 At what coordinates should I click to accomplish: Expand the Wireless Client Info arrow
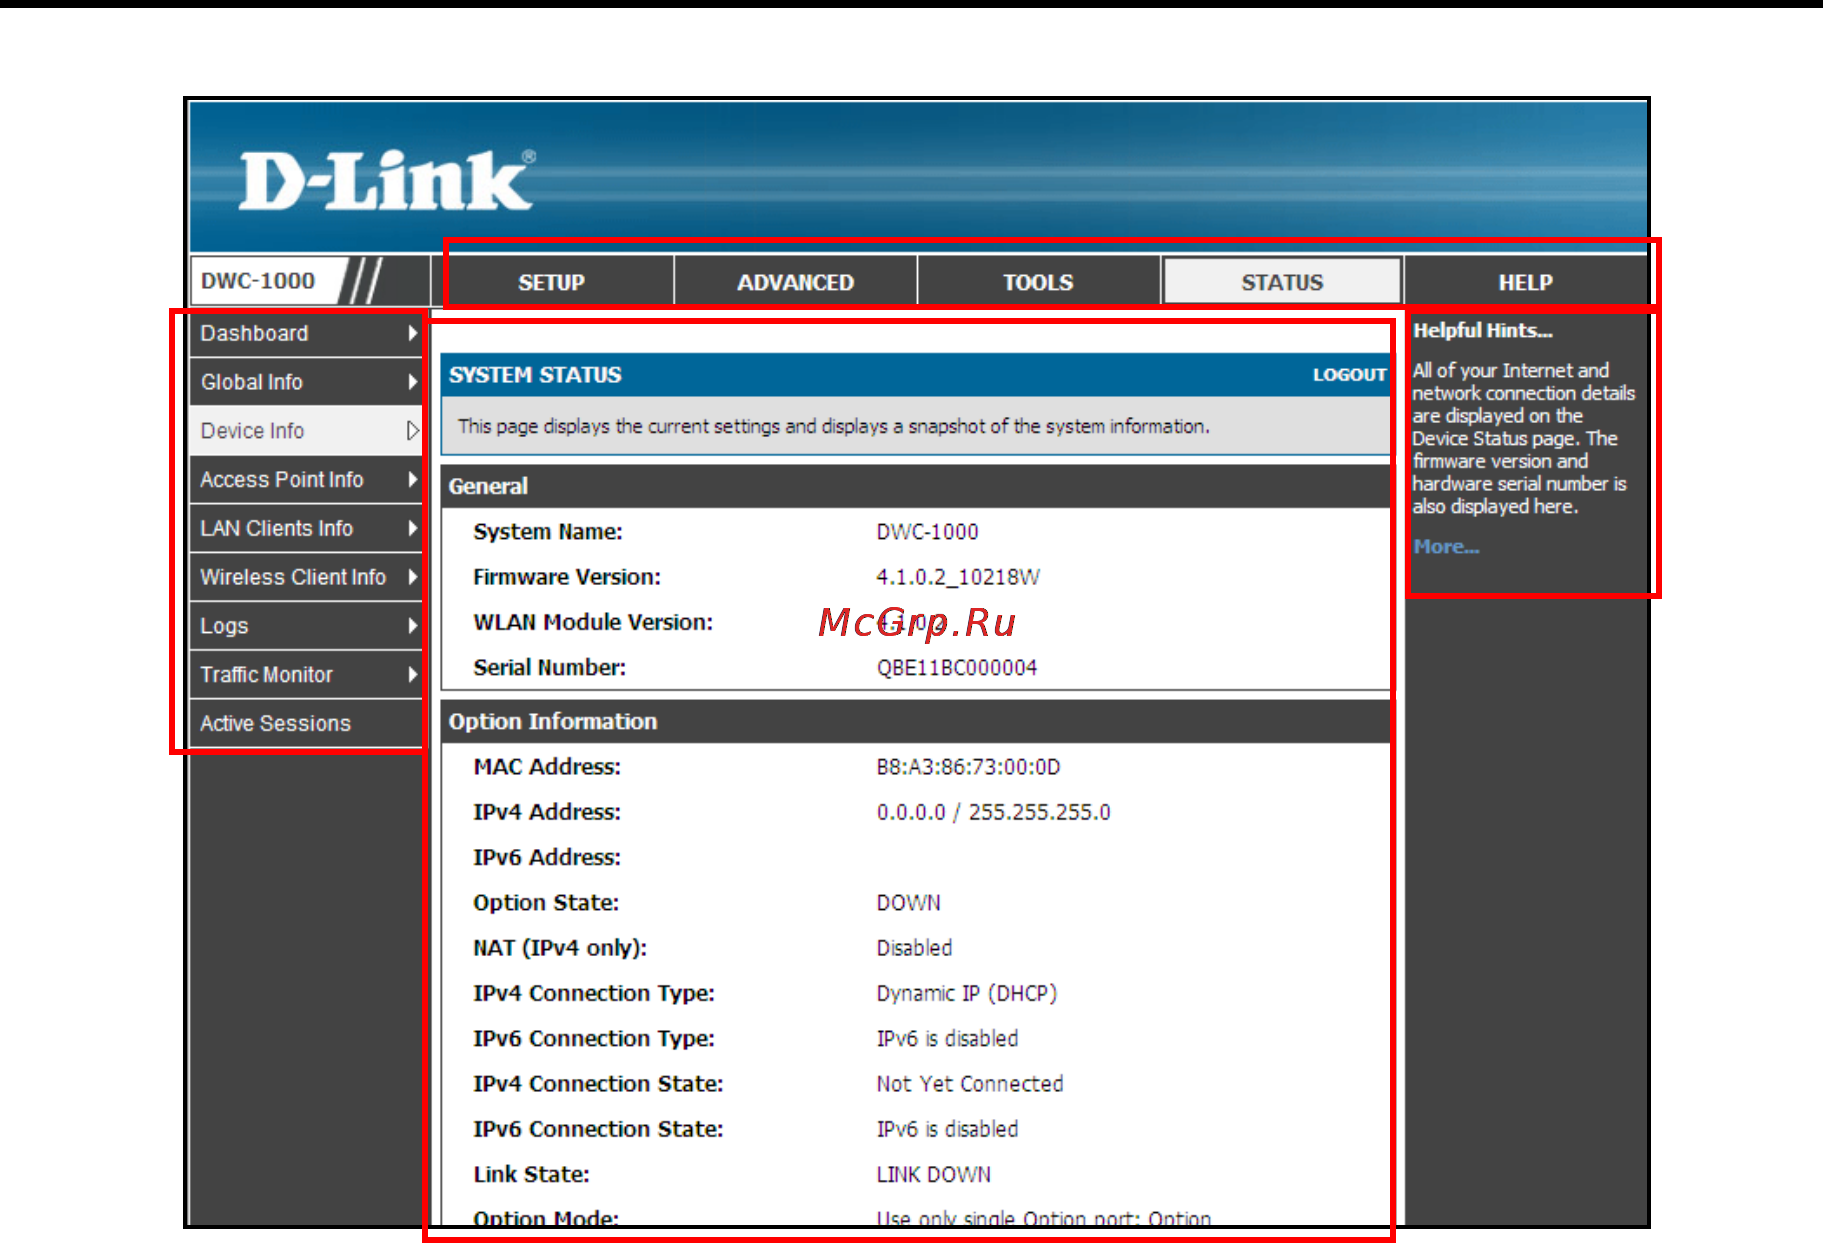[412, 577]
